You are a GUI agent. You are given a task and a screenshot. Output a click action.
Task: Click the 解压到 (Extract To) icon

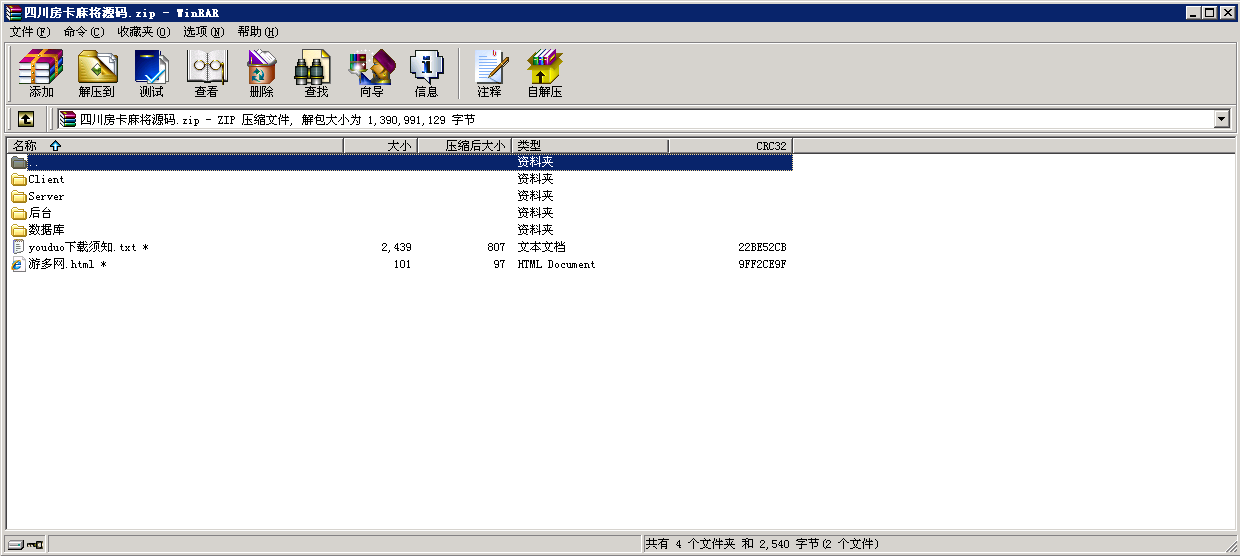pos(97,73)
